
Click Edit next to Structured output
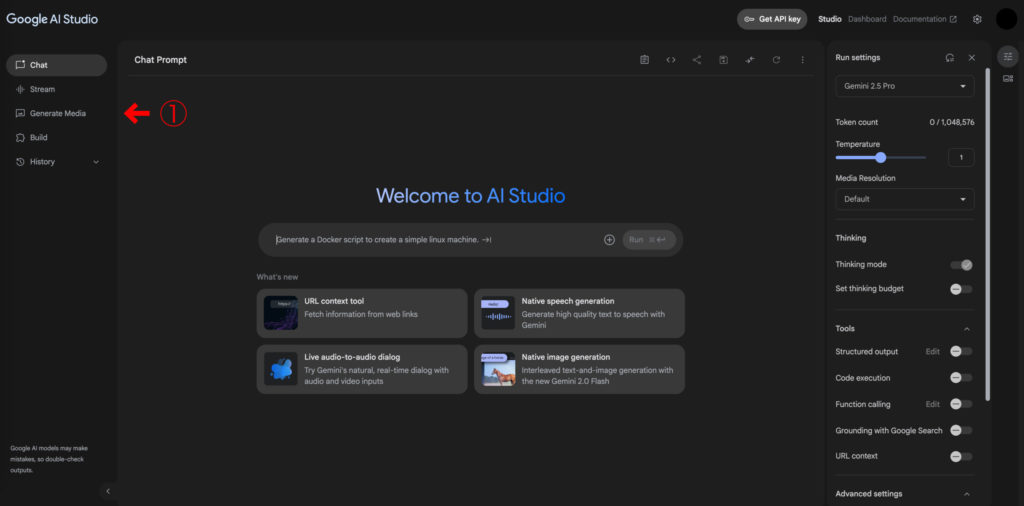coord(933,351)
